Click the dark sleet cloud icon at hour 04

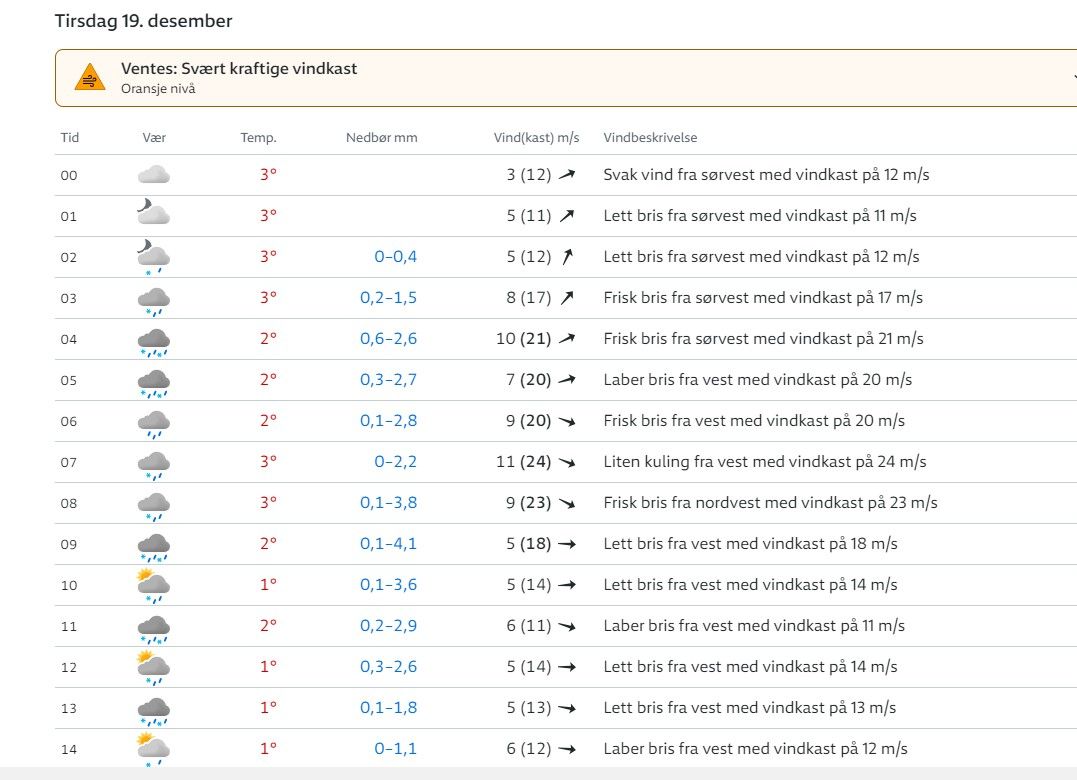pos(153,340)
